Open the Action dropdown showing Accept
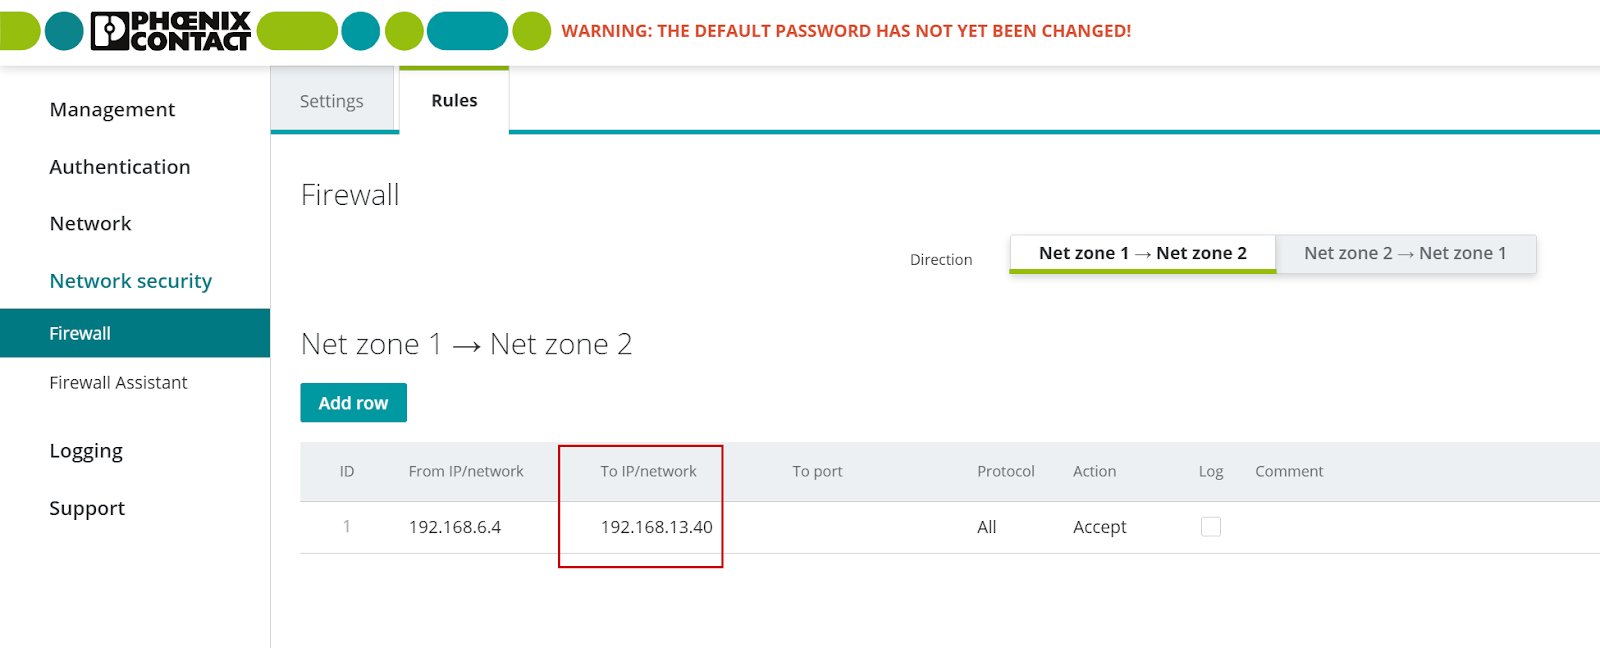Viewport: 1600px width, 648px height. (x=1099, y=527)
